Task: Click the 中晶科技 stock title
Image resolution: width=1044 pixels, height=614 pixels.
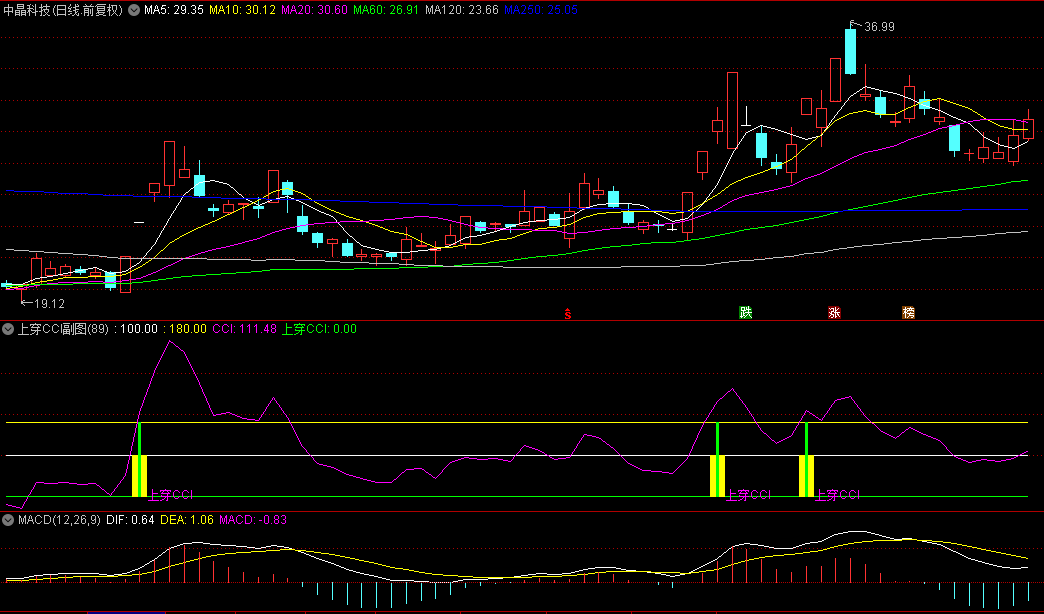Action: click(x=62, y=10)
